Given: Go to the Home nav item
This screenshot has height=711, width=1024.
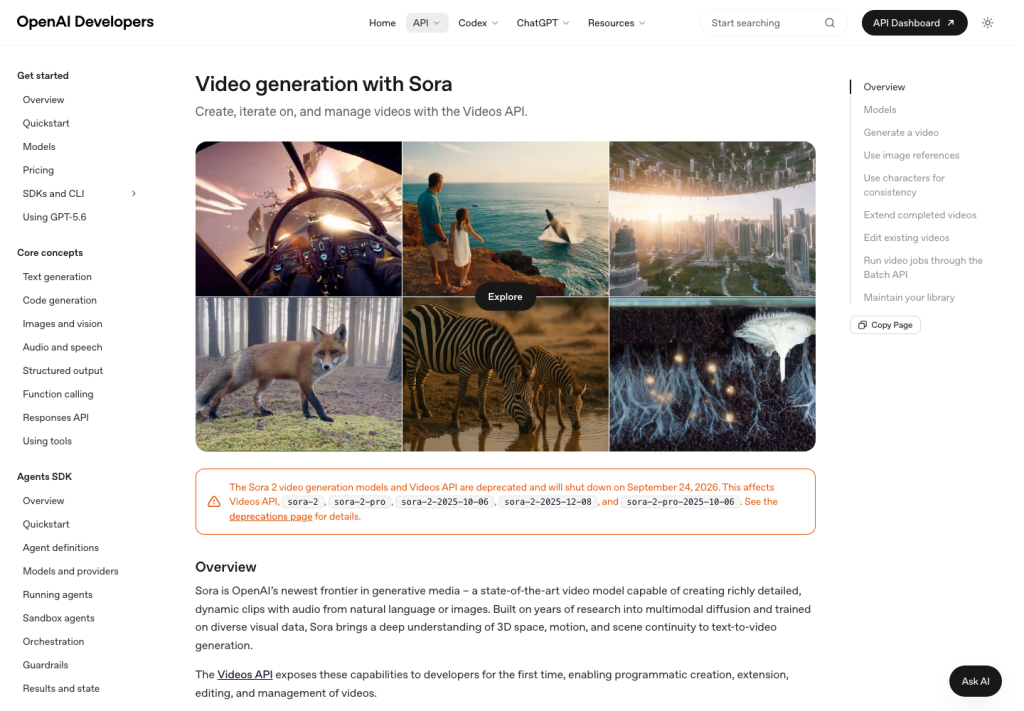Looking at the screenshot, I should (382, 23).
